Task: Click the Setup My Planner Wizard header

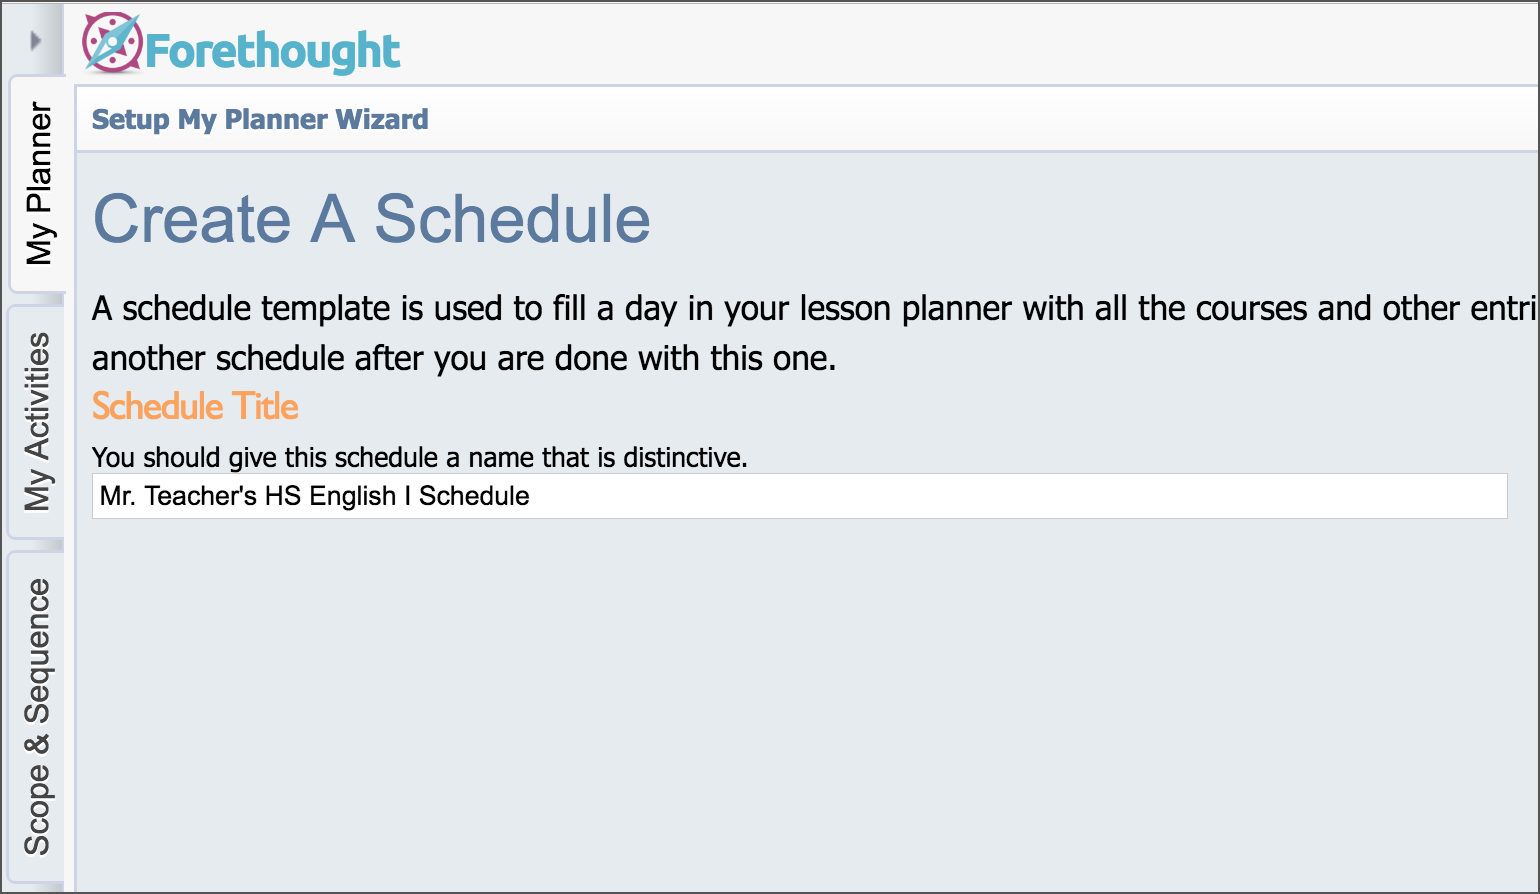Action: click(x=260, y=120)
